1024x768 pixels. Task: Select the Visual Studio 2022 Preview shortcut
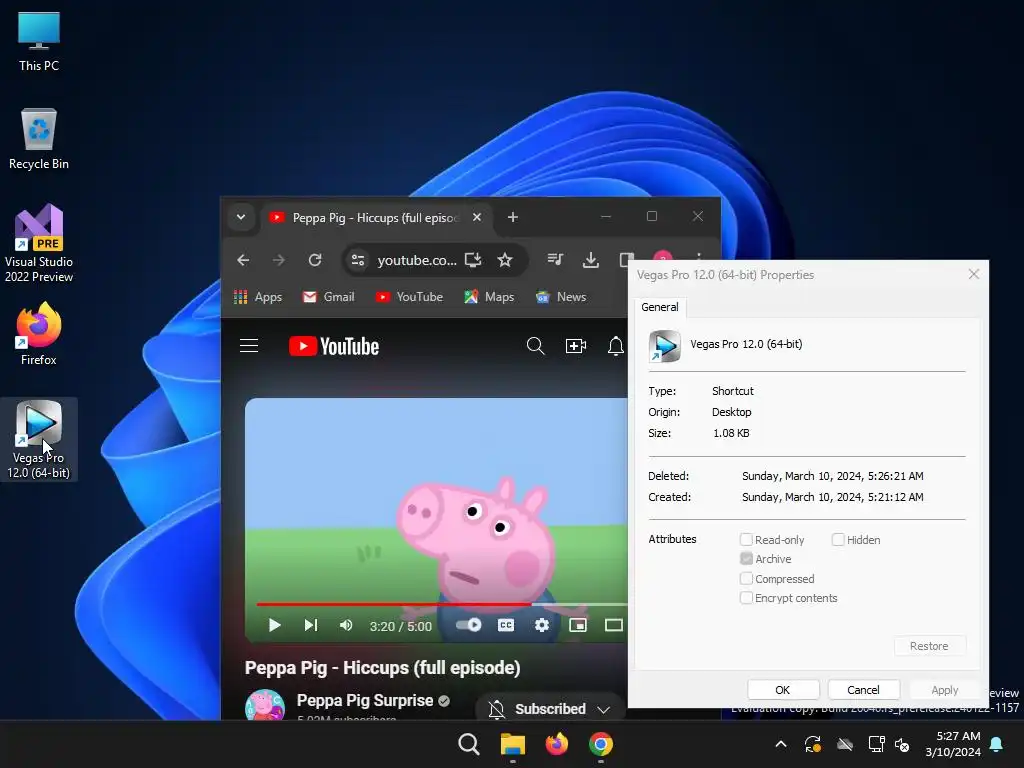[39, 244]
